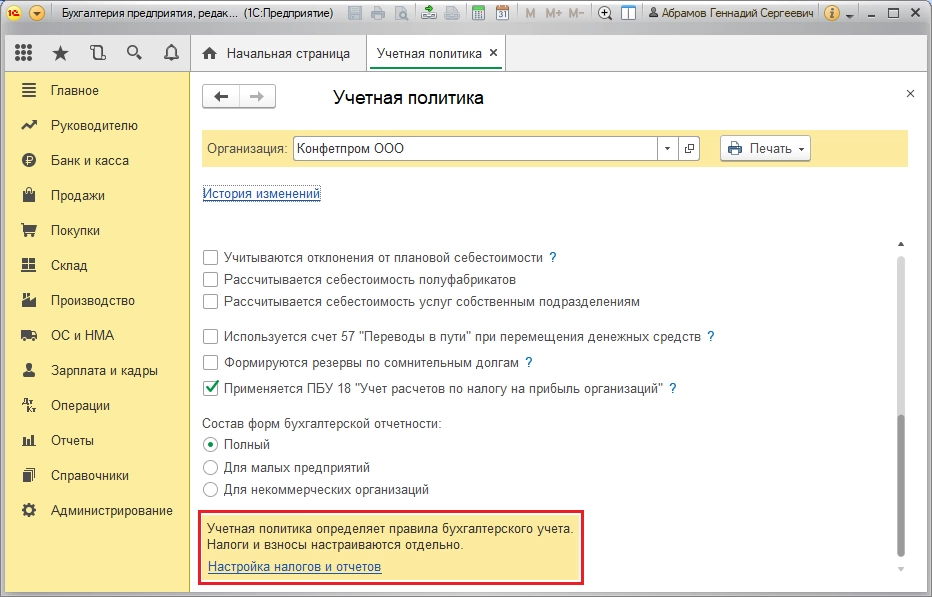Click the form's vertical scrollbar

tap(900, 480)
